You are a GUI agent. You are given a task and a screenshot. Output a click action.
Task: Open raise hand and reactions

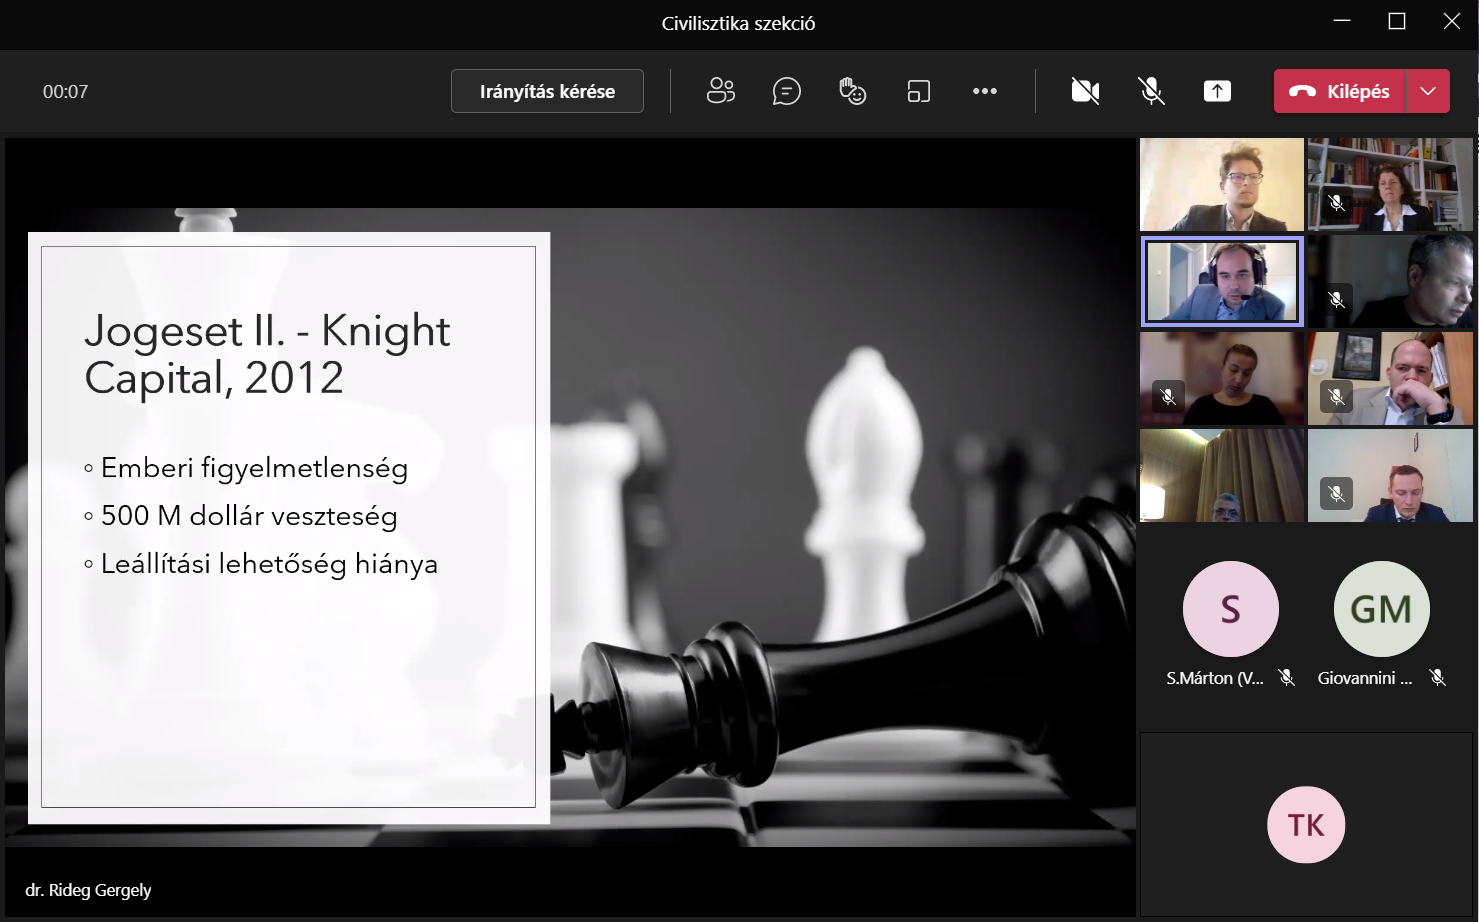852,91
